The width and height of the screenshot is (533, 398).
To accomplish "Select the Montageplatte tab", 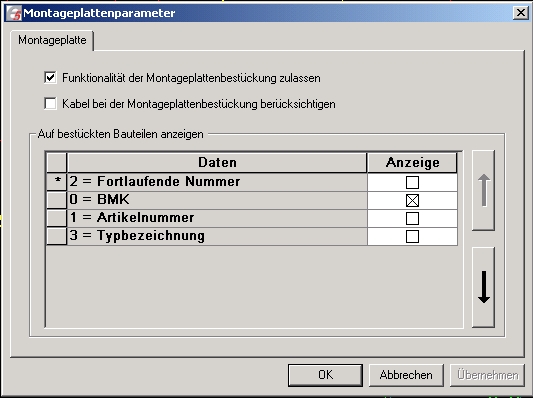I will pyautogui.click(x=52, y=40).
